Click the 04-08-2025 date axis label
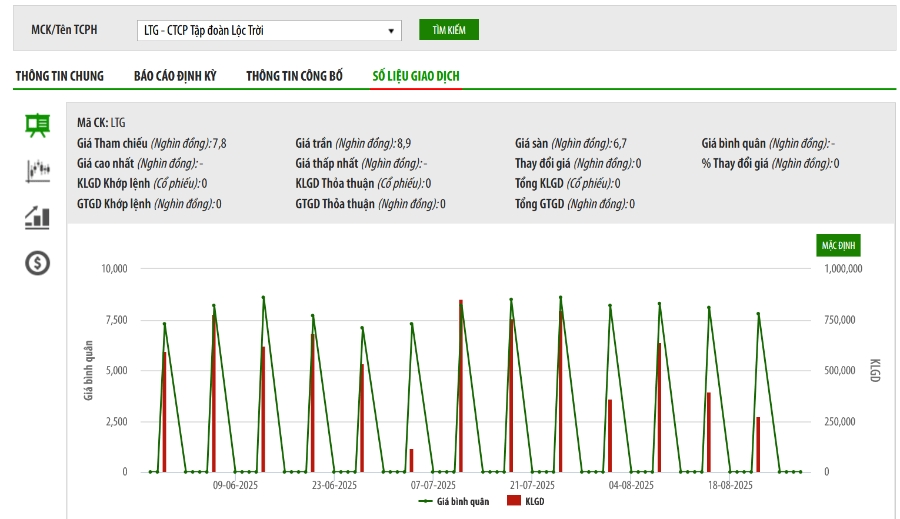Screen dimensions: 900x519 pyautogui.click(x=631, y=485)
